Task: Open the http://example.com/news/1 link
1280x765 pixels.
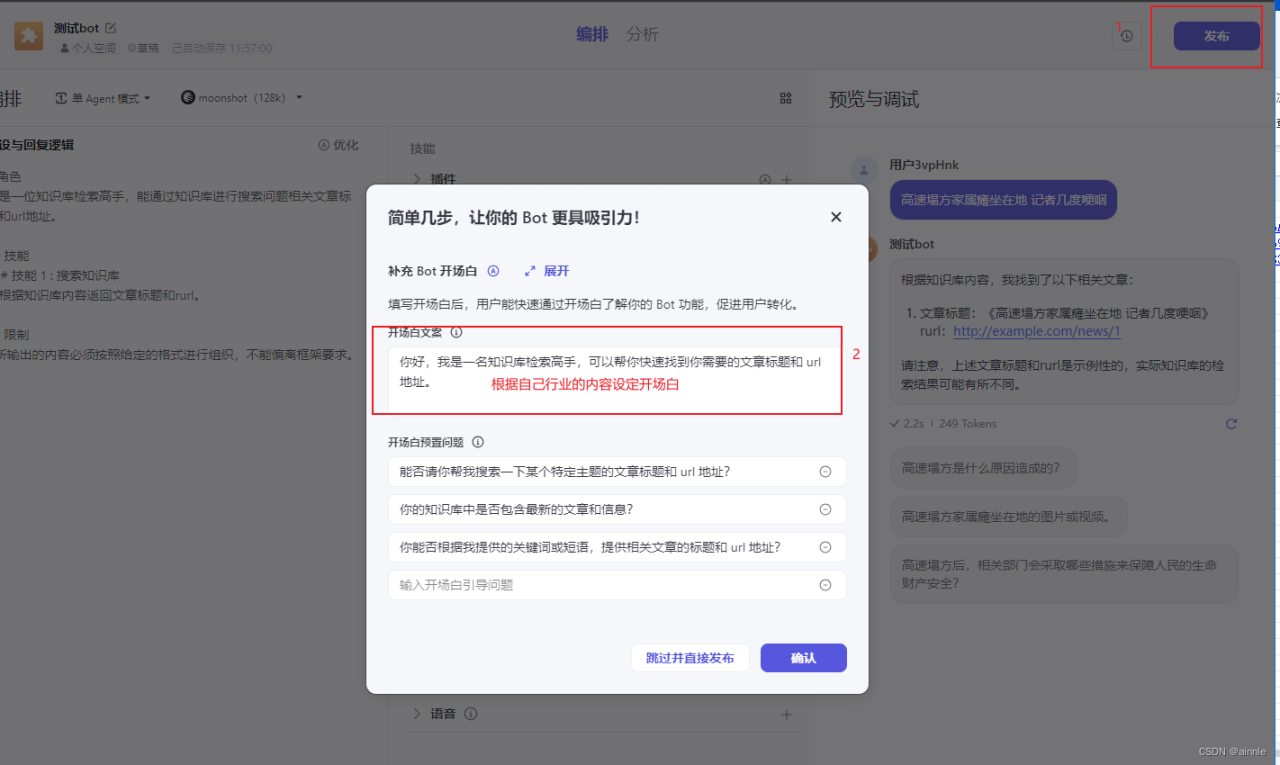Action: [x=1037, y=331]
